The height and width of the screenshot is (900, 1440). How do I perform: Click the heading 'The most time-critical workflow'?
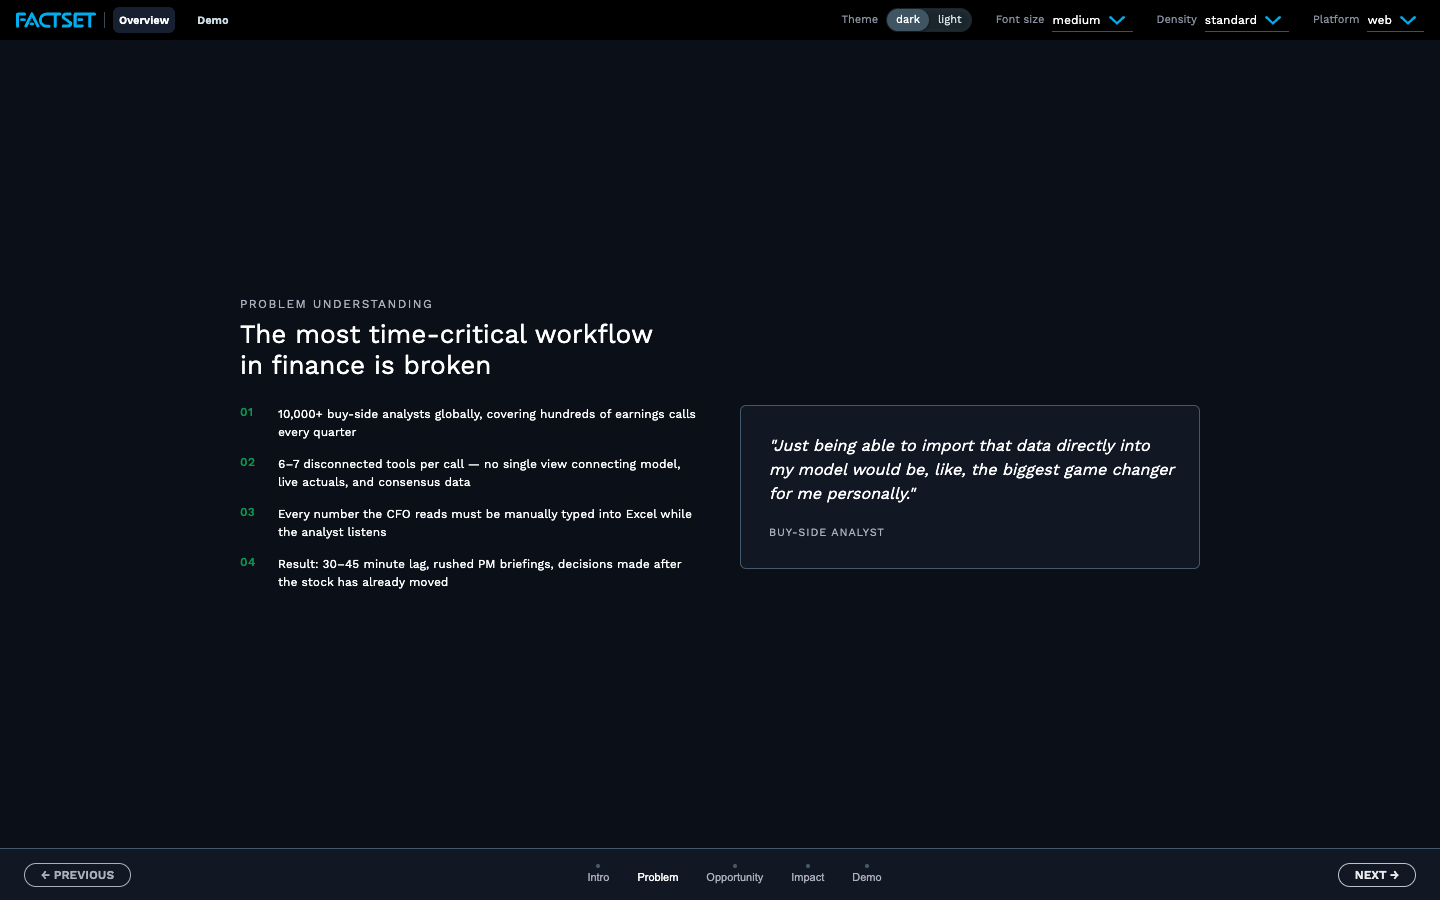[446, 350]
